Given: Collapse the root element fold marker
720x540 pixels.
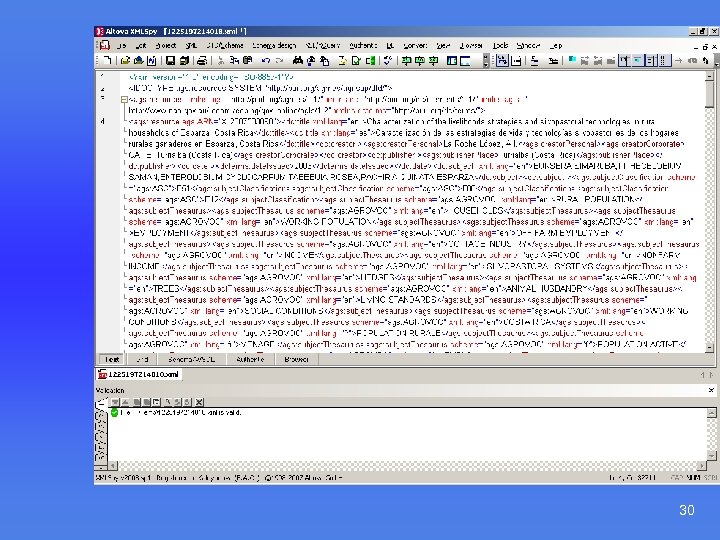Looking at the screenshot, I should (x=124, y=99).
